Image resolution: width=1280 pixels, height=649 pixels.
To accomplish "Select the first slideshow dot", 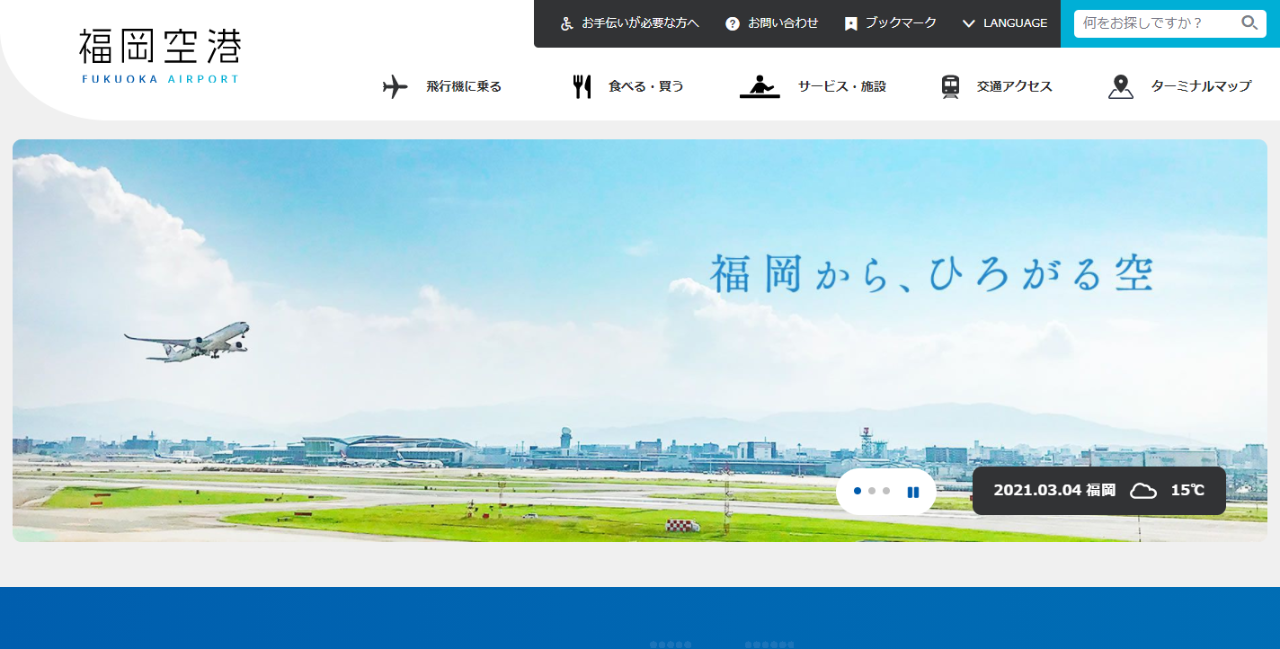I will [857, 491].
